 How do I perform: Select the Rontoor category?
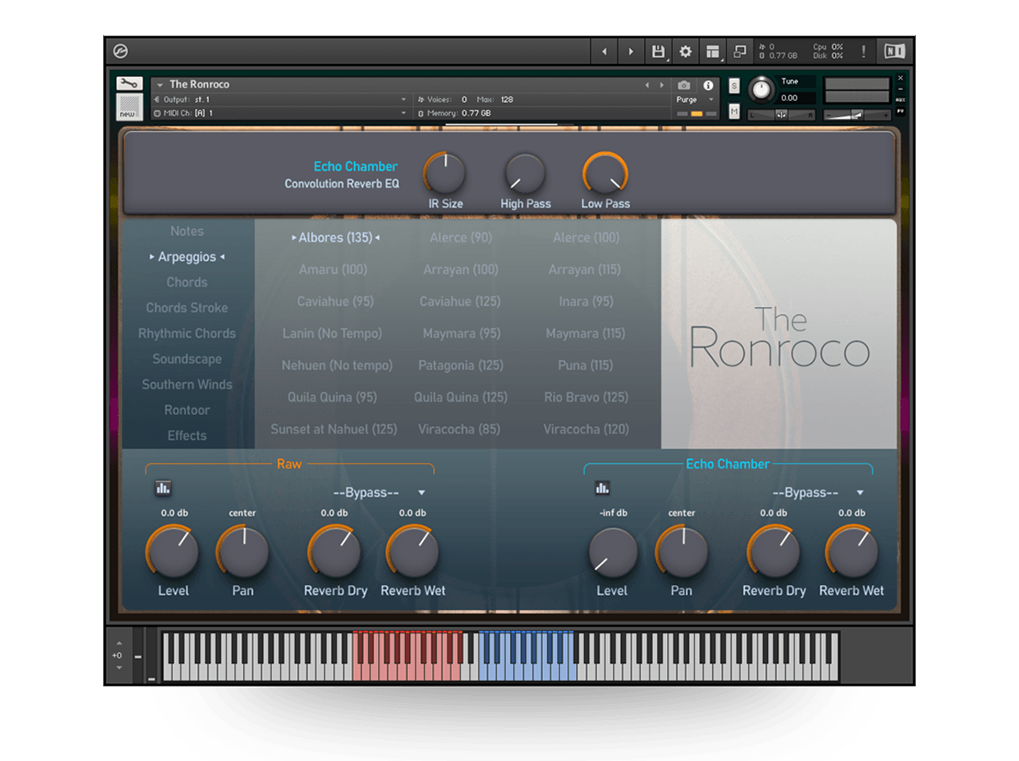click(x=187, y=410)
